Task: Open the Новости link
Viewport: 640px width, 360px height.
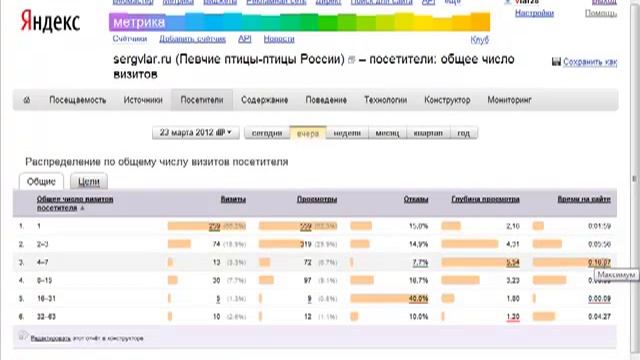Action: (x=279, y=39)
